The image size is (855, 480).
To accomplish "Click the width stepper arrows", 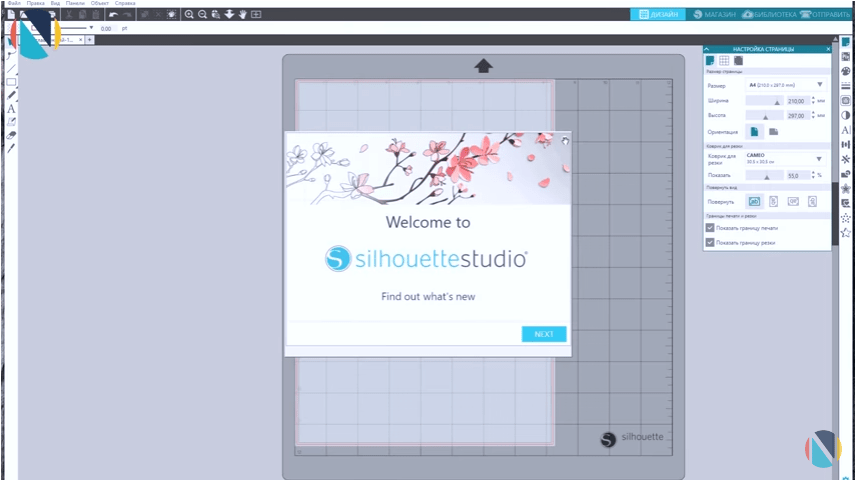I will click(x=813, y=100).
